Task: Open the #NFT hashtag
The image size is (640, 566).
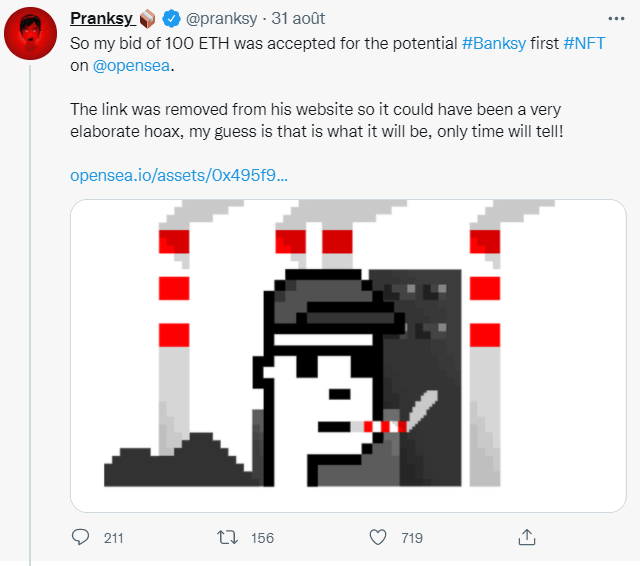Action: coord(585,45)
